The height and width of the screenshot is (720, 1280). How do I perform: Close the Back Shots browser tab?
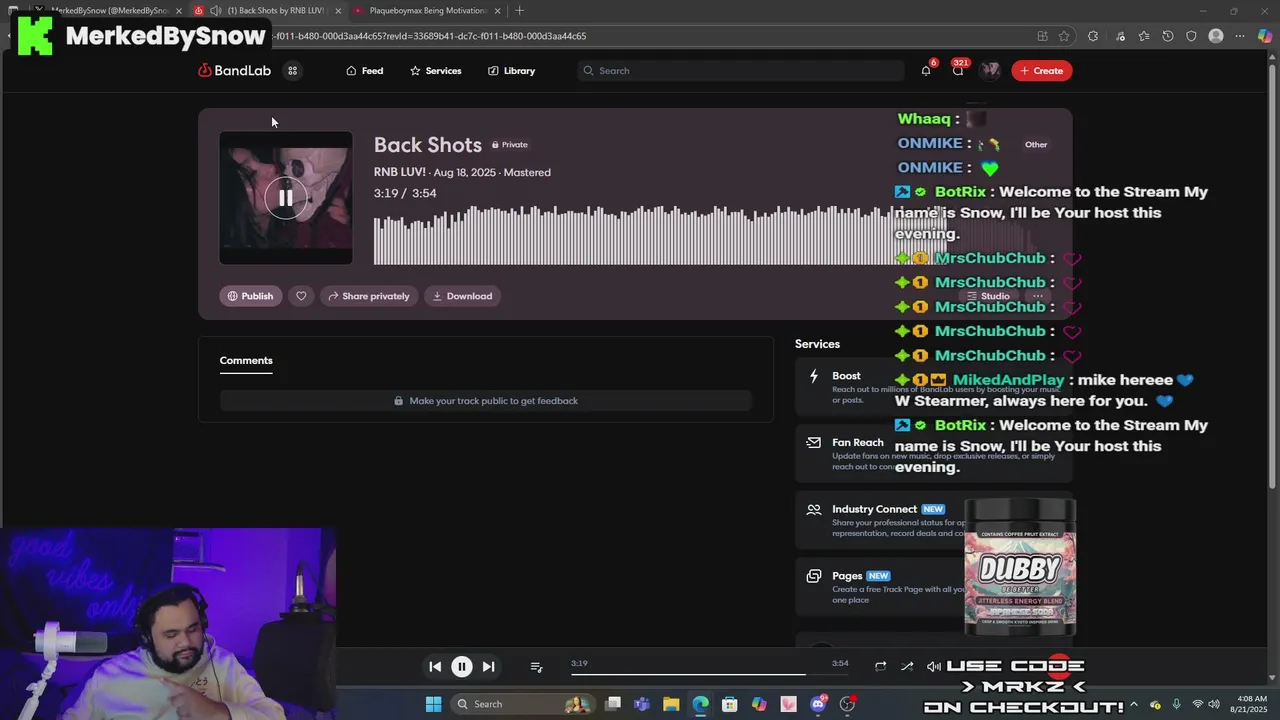click(x=338, y=11)
